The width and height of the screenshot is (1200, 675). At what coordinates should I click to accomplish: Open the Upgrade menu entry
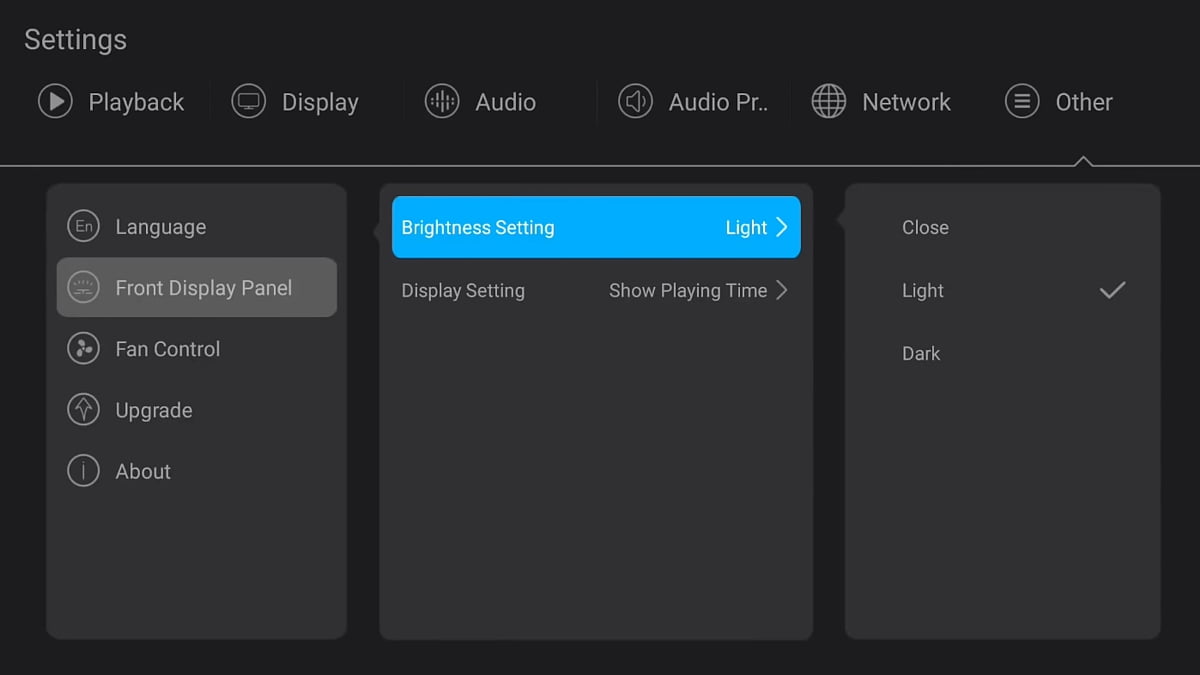click(154, 410)
